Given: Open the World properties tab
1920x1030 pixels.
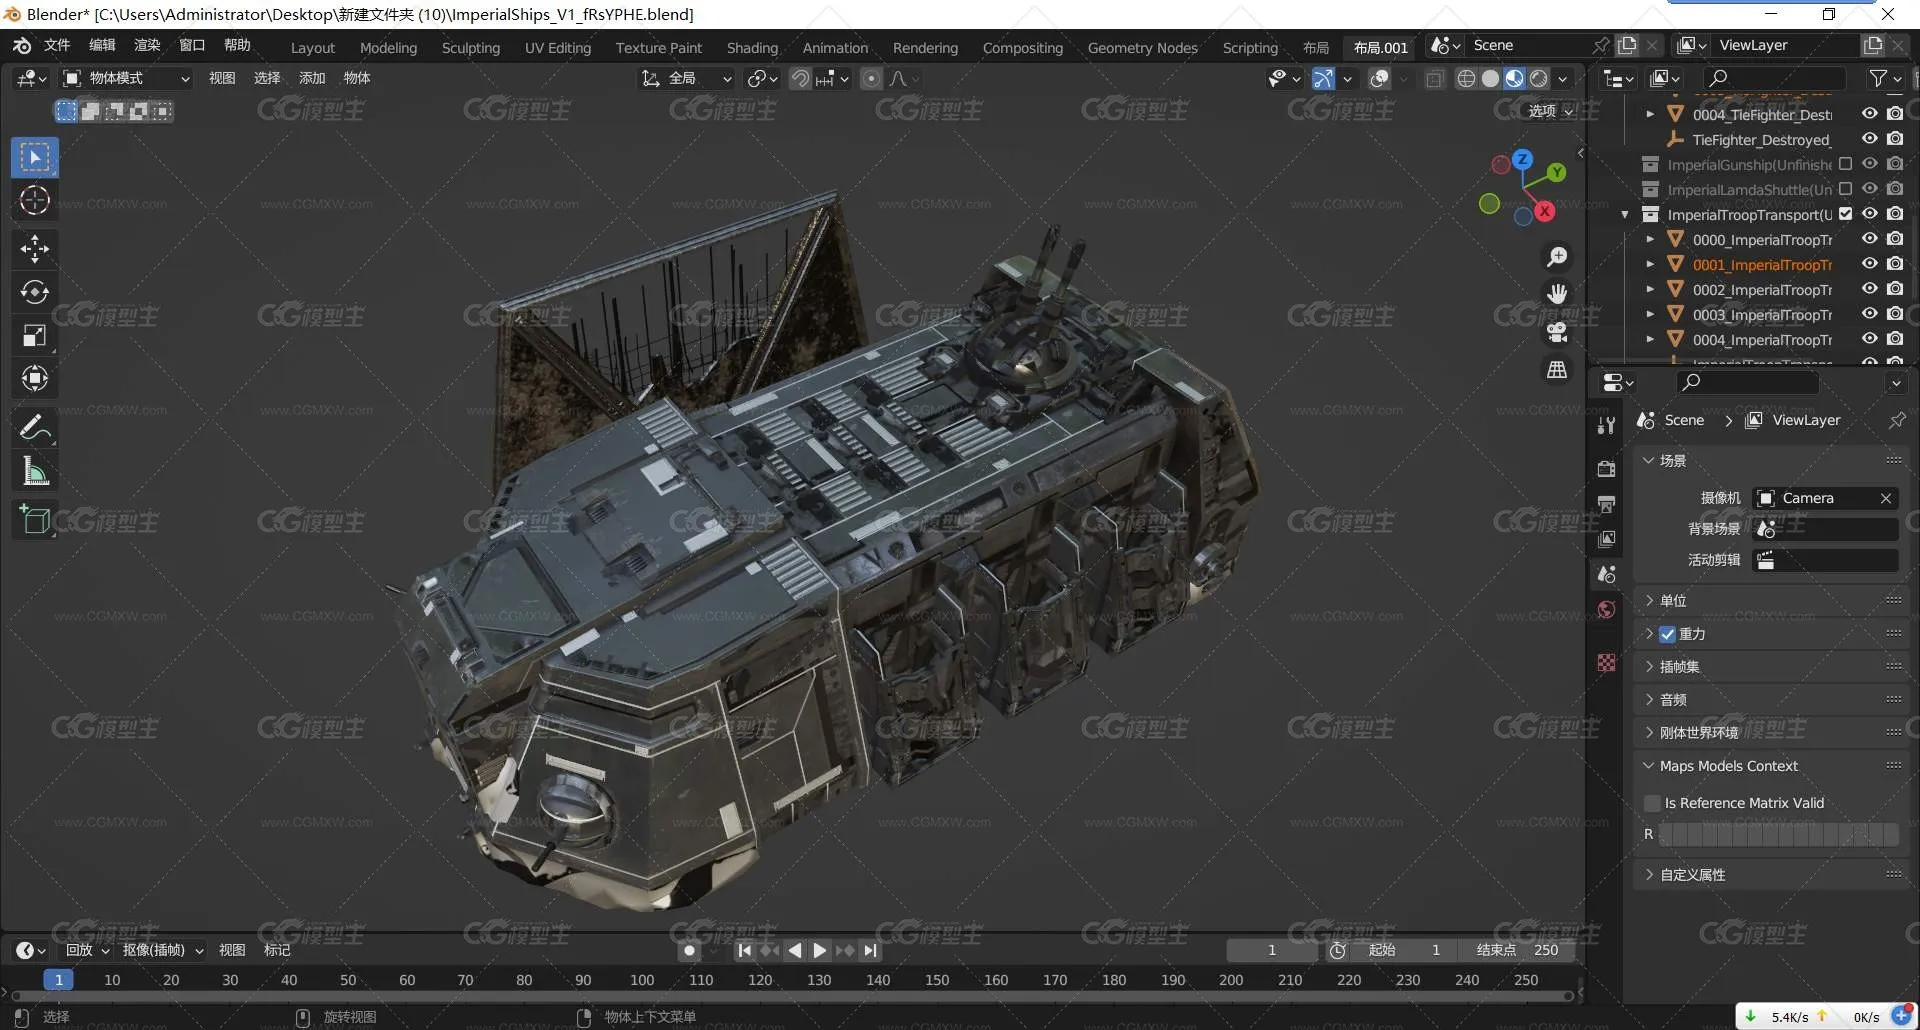Looking at the screenshot, I should tap(1606, 609).
